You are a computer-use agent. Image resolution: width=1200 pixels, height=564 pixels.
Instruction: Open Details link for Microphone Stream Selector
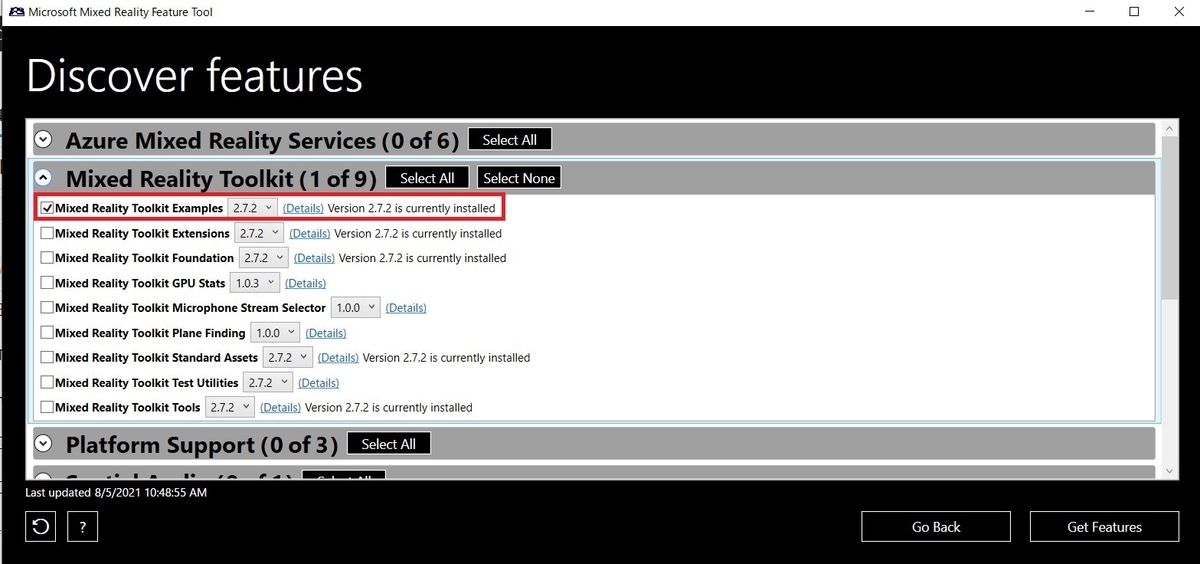406,308
